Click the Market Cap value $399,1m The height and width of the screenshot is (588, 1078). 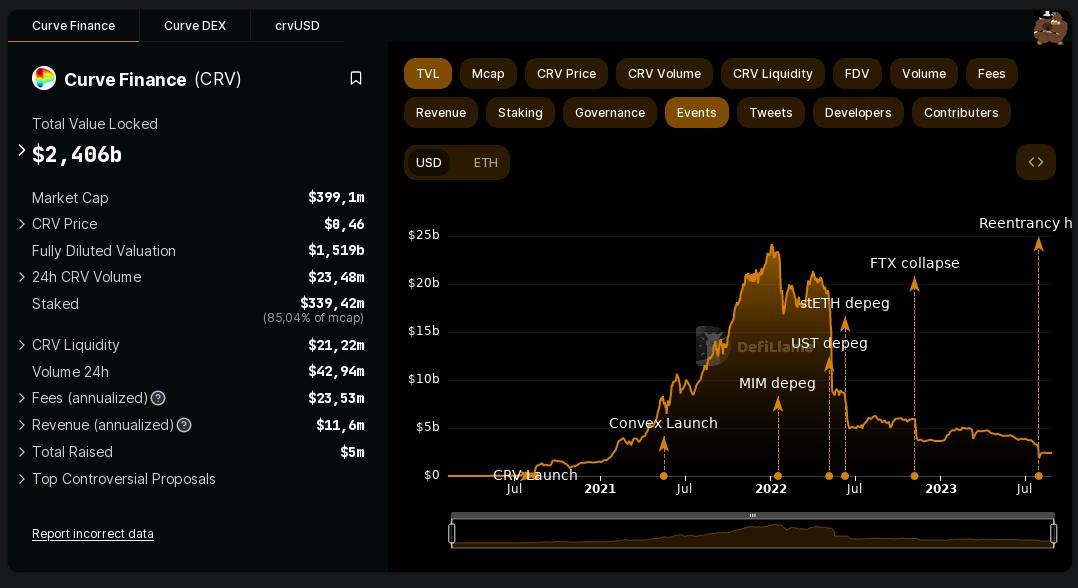tap(336, 197)
